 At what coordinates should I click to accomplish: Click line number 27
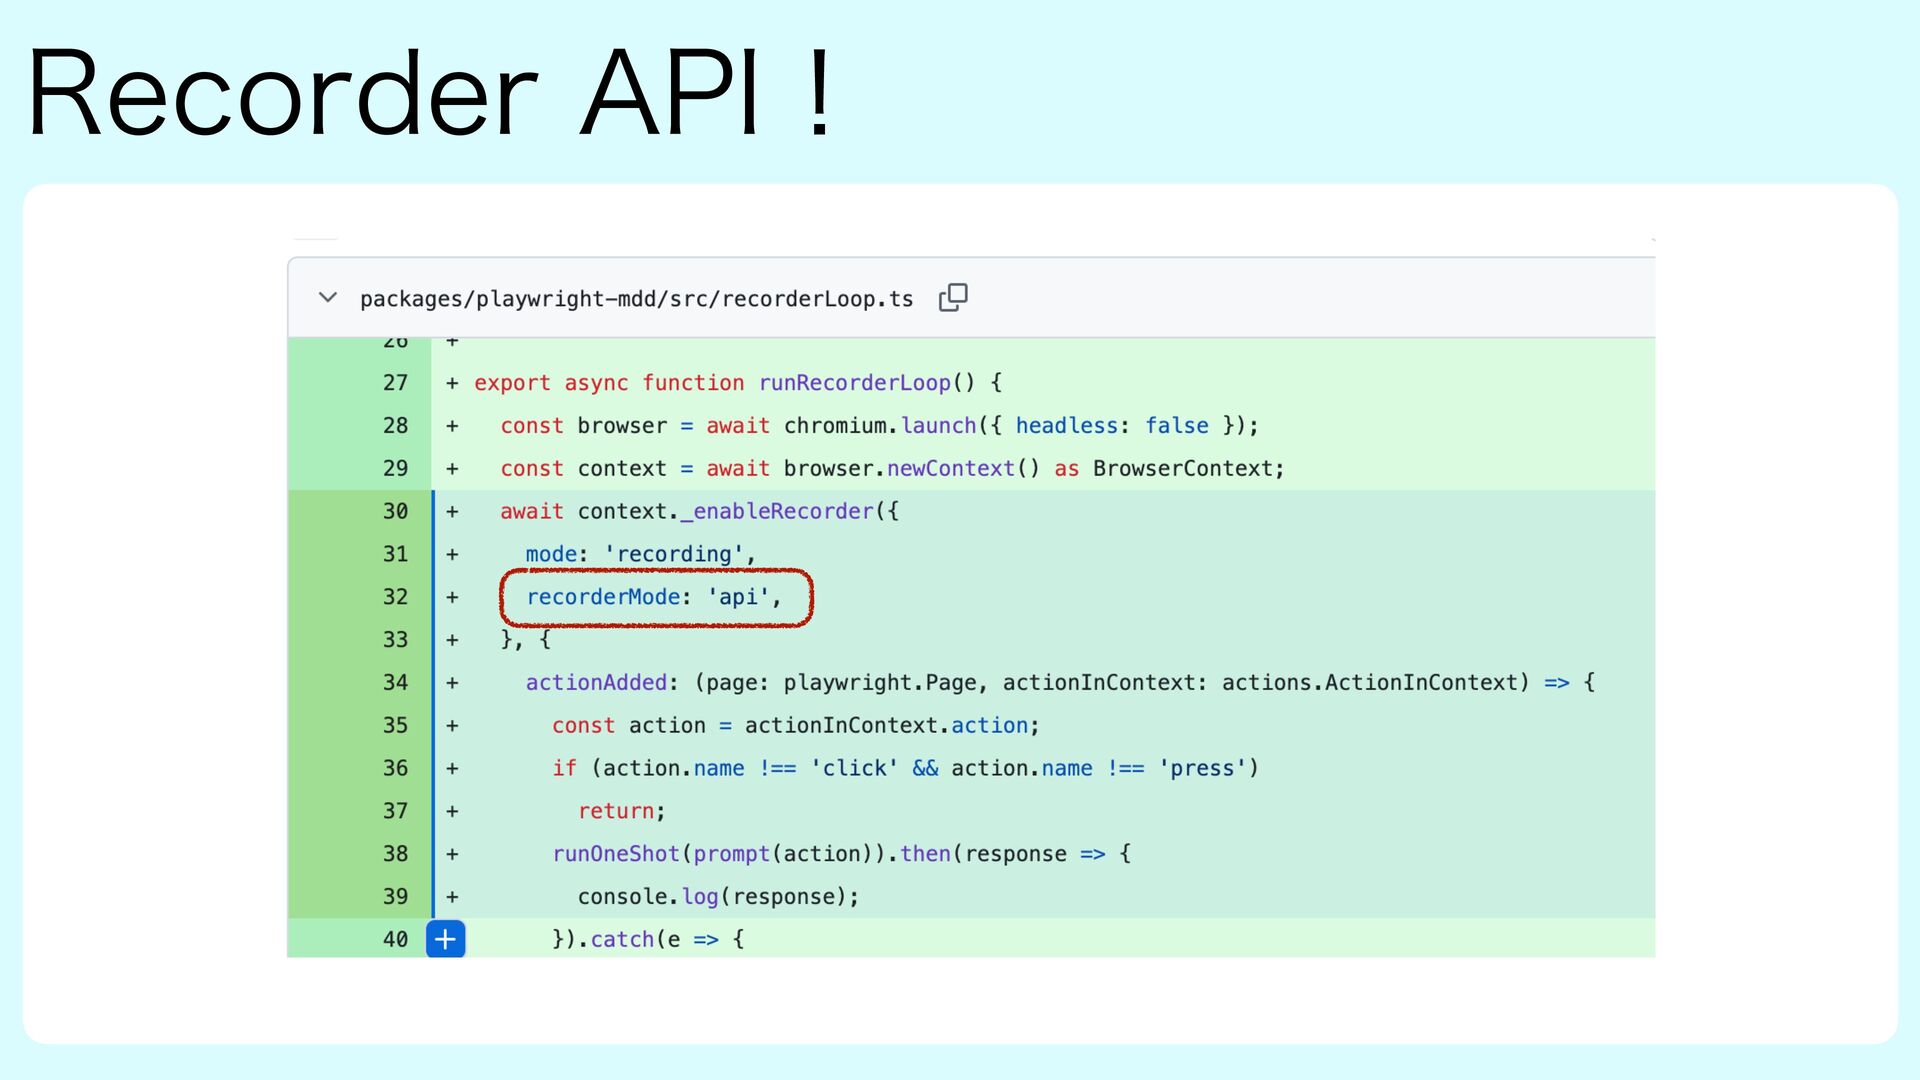point(395,383)
